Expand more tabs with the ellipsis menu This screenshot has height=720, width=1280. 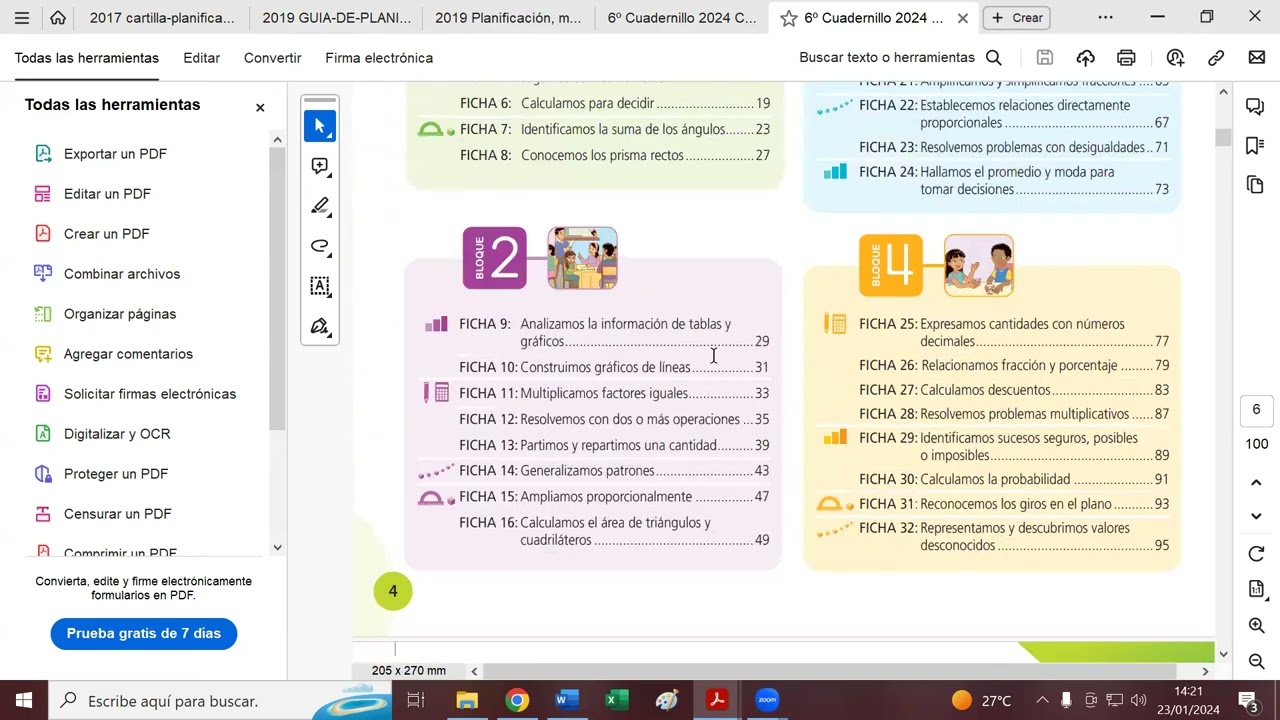[x=1105, y=17]
